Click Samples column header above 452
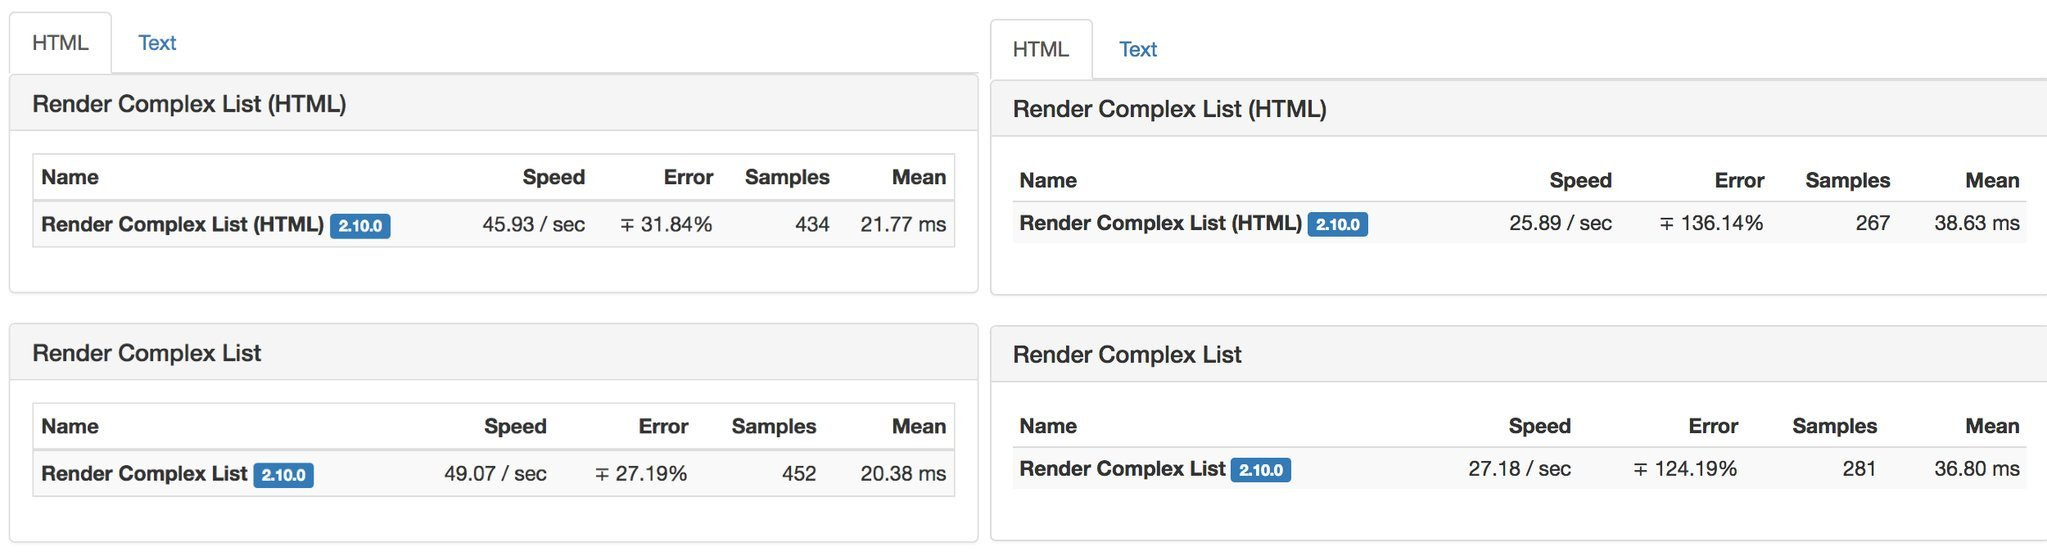The width and height of the screenshot is (2047, 556). (773, 426)
